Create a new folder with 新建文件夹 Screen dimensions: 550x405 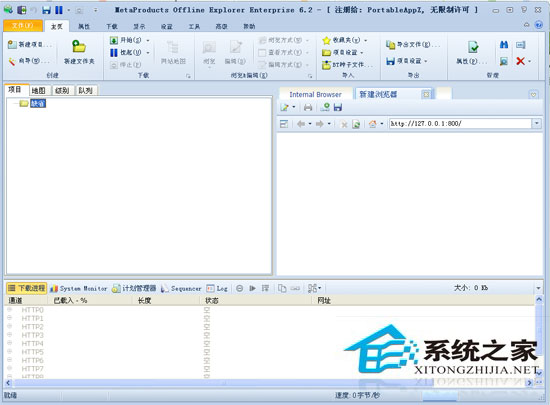click(x=79, y=52)
